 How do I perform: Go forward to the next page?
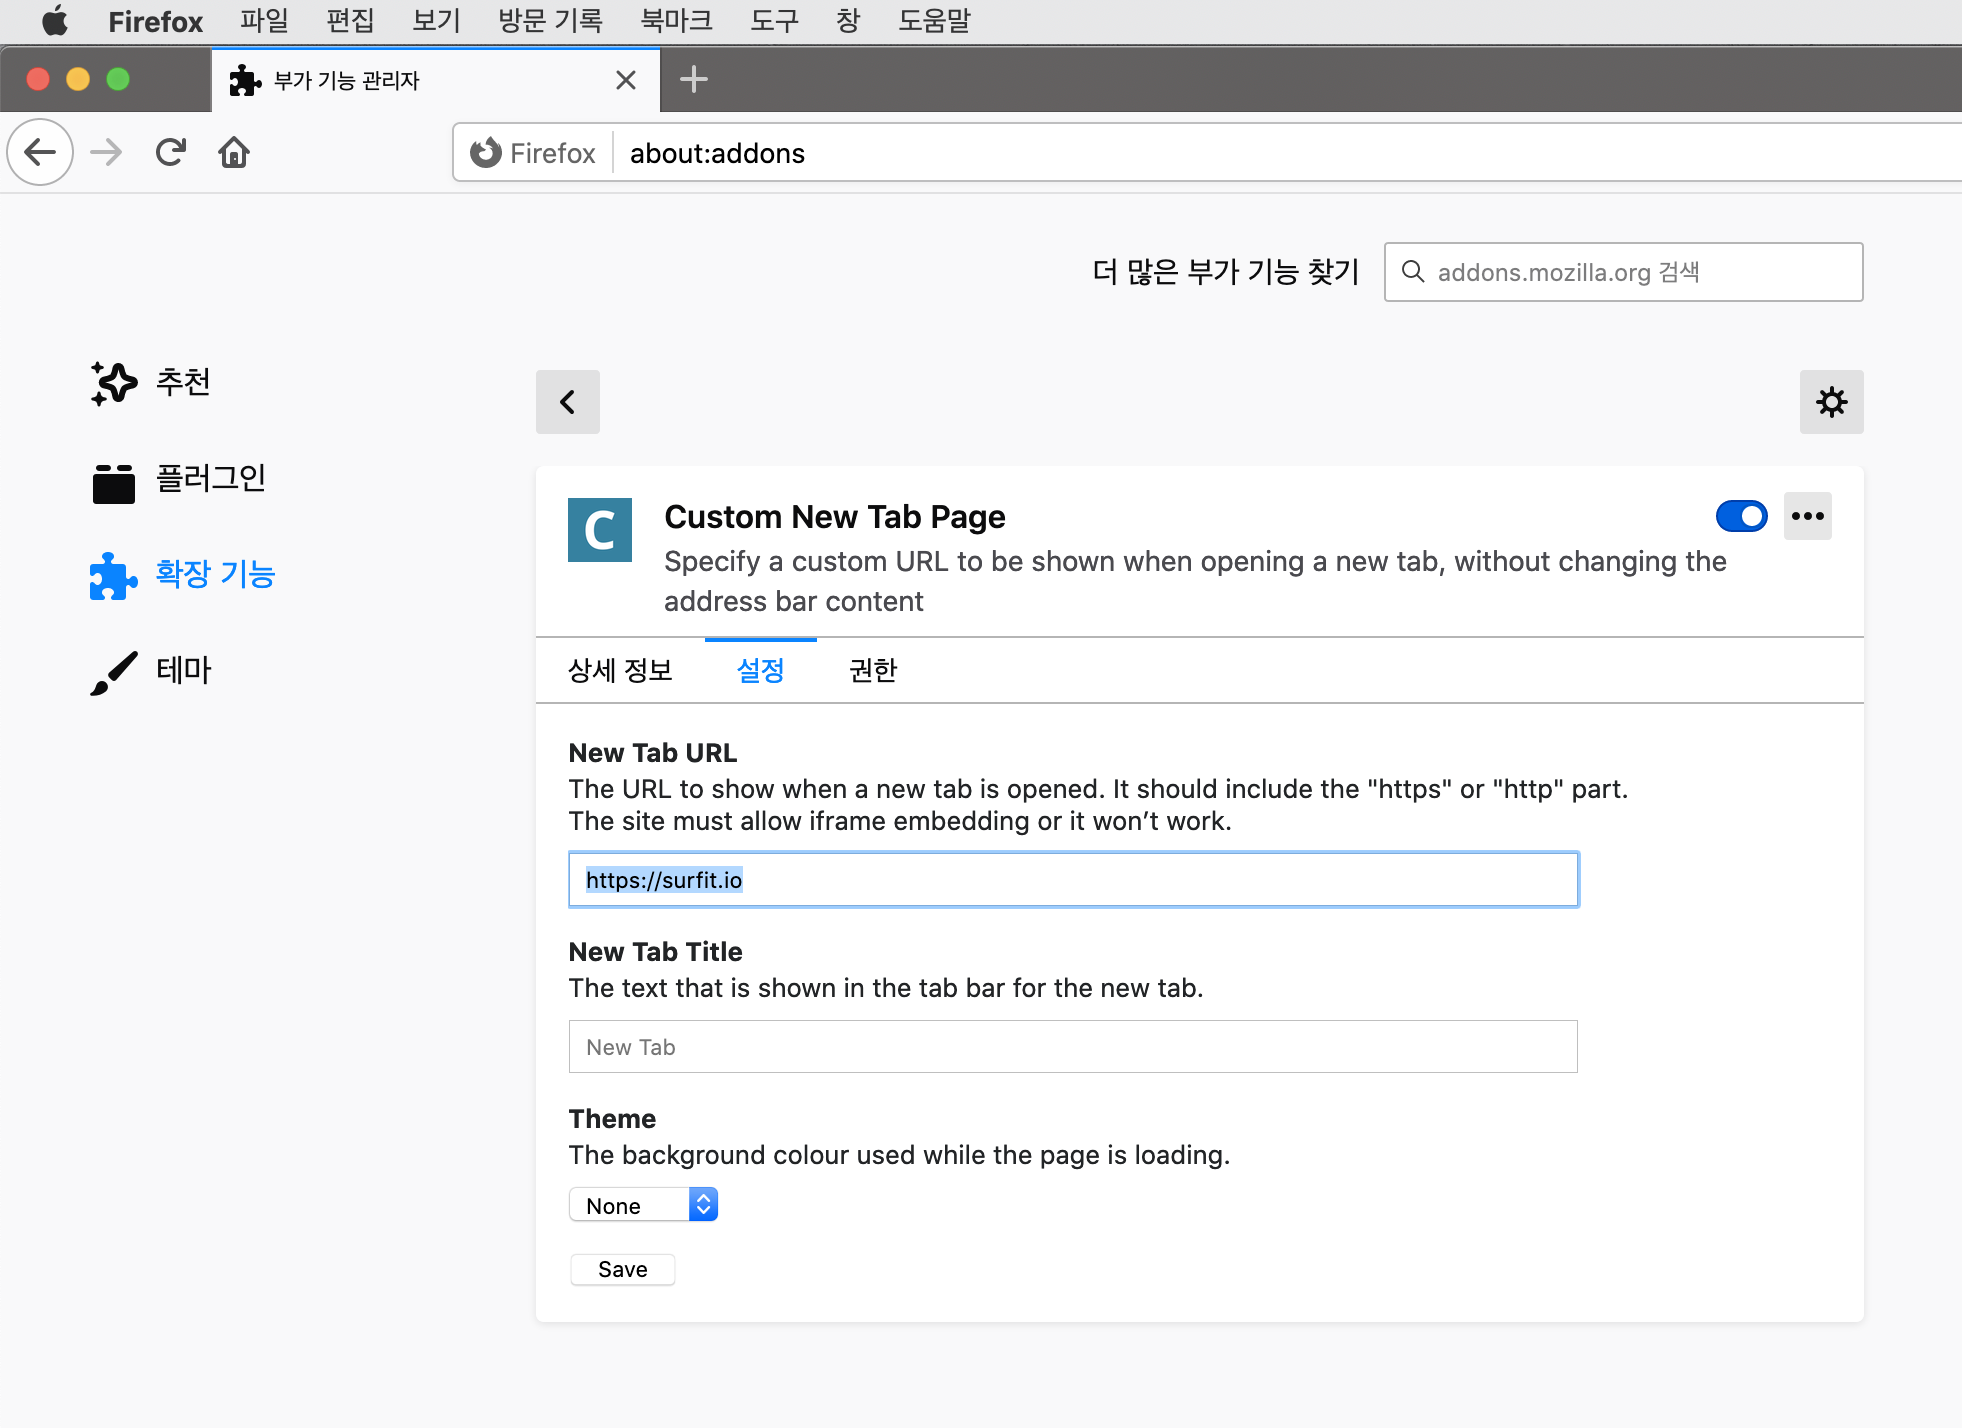coord(106,152)
